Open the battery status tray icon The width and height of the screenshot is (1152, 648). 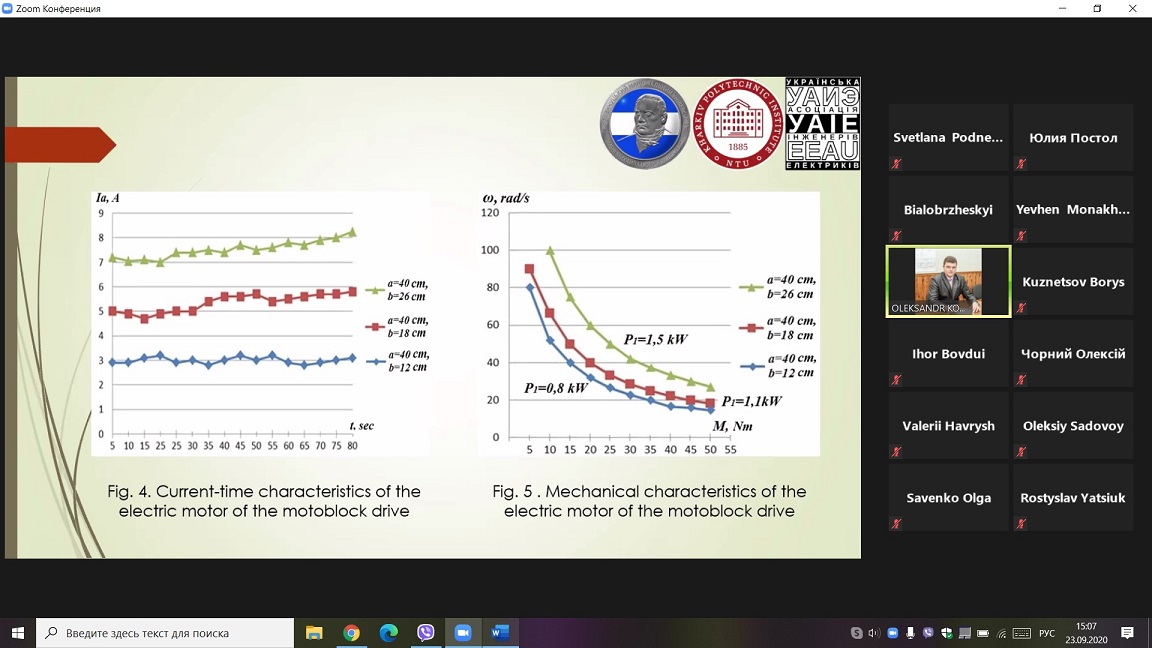pos(983,633)
